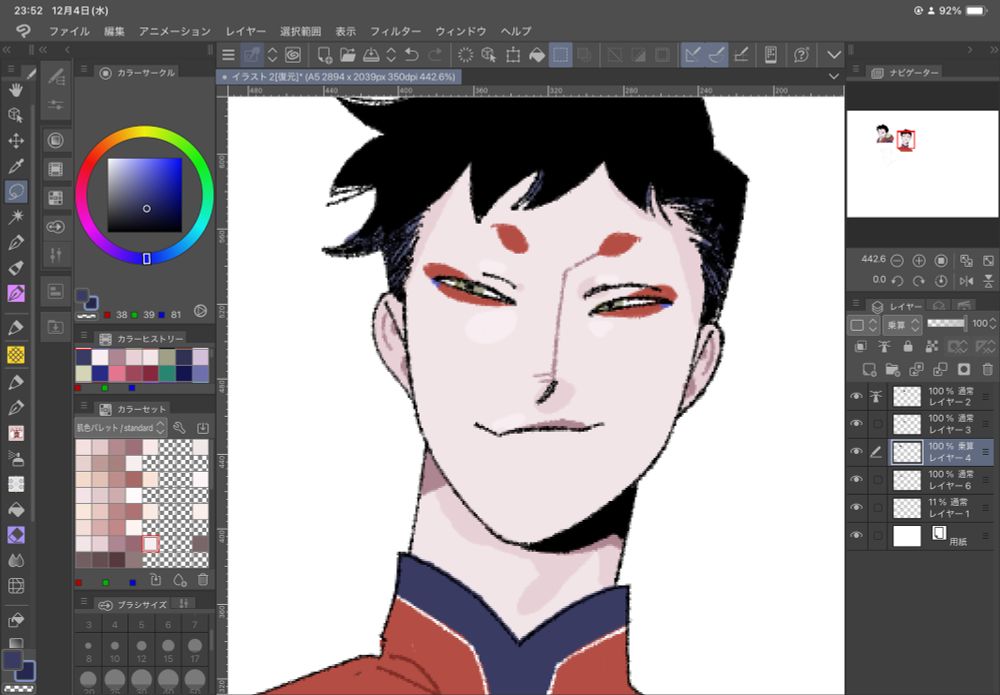The width and height of the screenshot is (1000, 695).
Task: Hide layer レイヤー 1
Action: 857,507
